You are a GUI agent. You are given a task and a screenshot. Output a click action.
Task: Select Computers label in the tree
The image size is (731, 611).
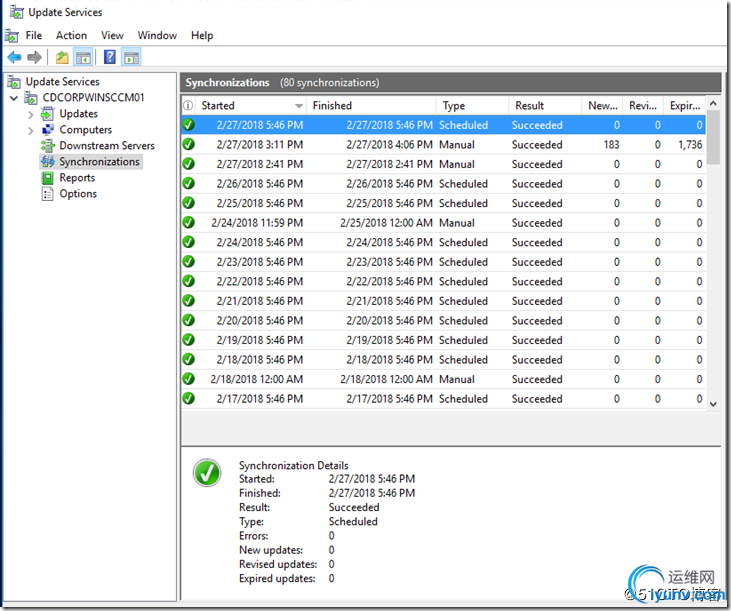[86, 130]
